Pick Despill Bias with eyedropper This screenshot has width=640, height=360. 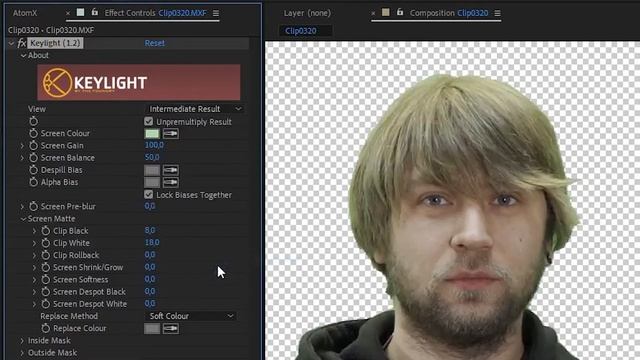tap(171, 170)
